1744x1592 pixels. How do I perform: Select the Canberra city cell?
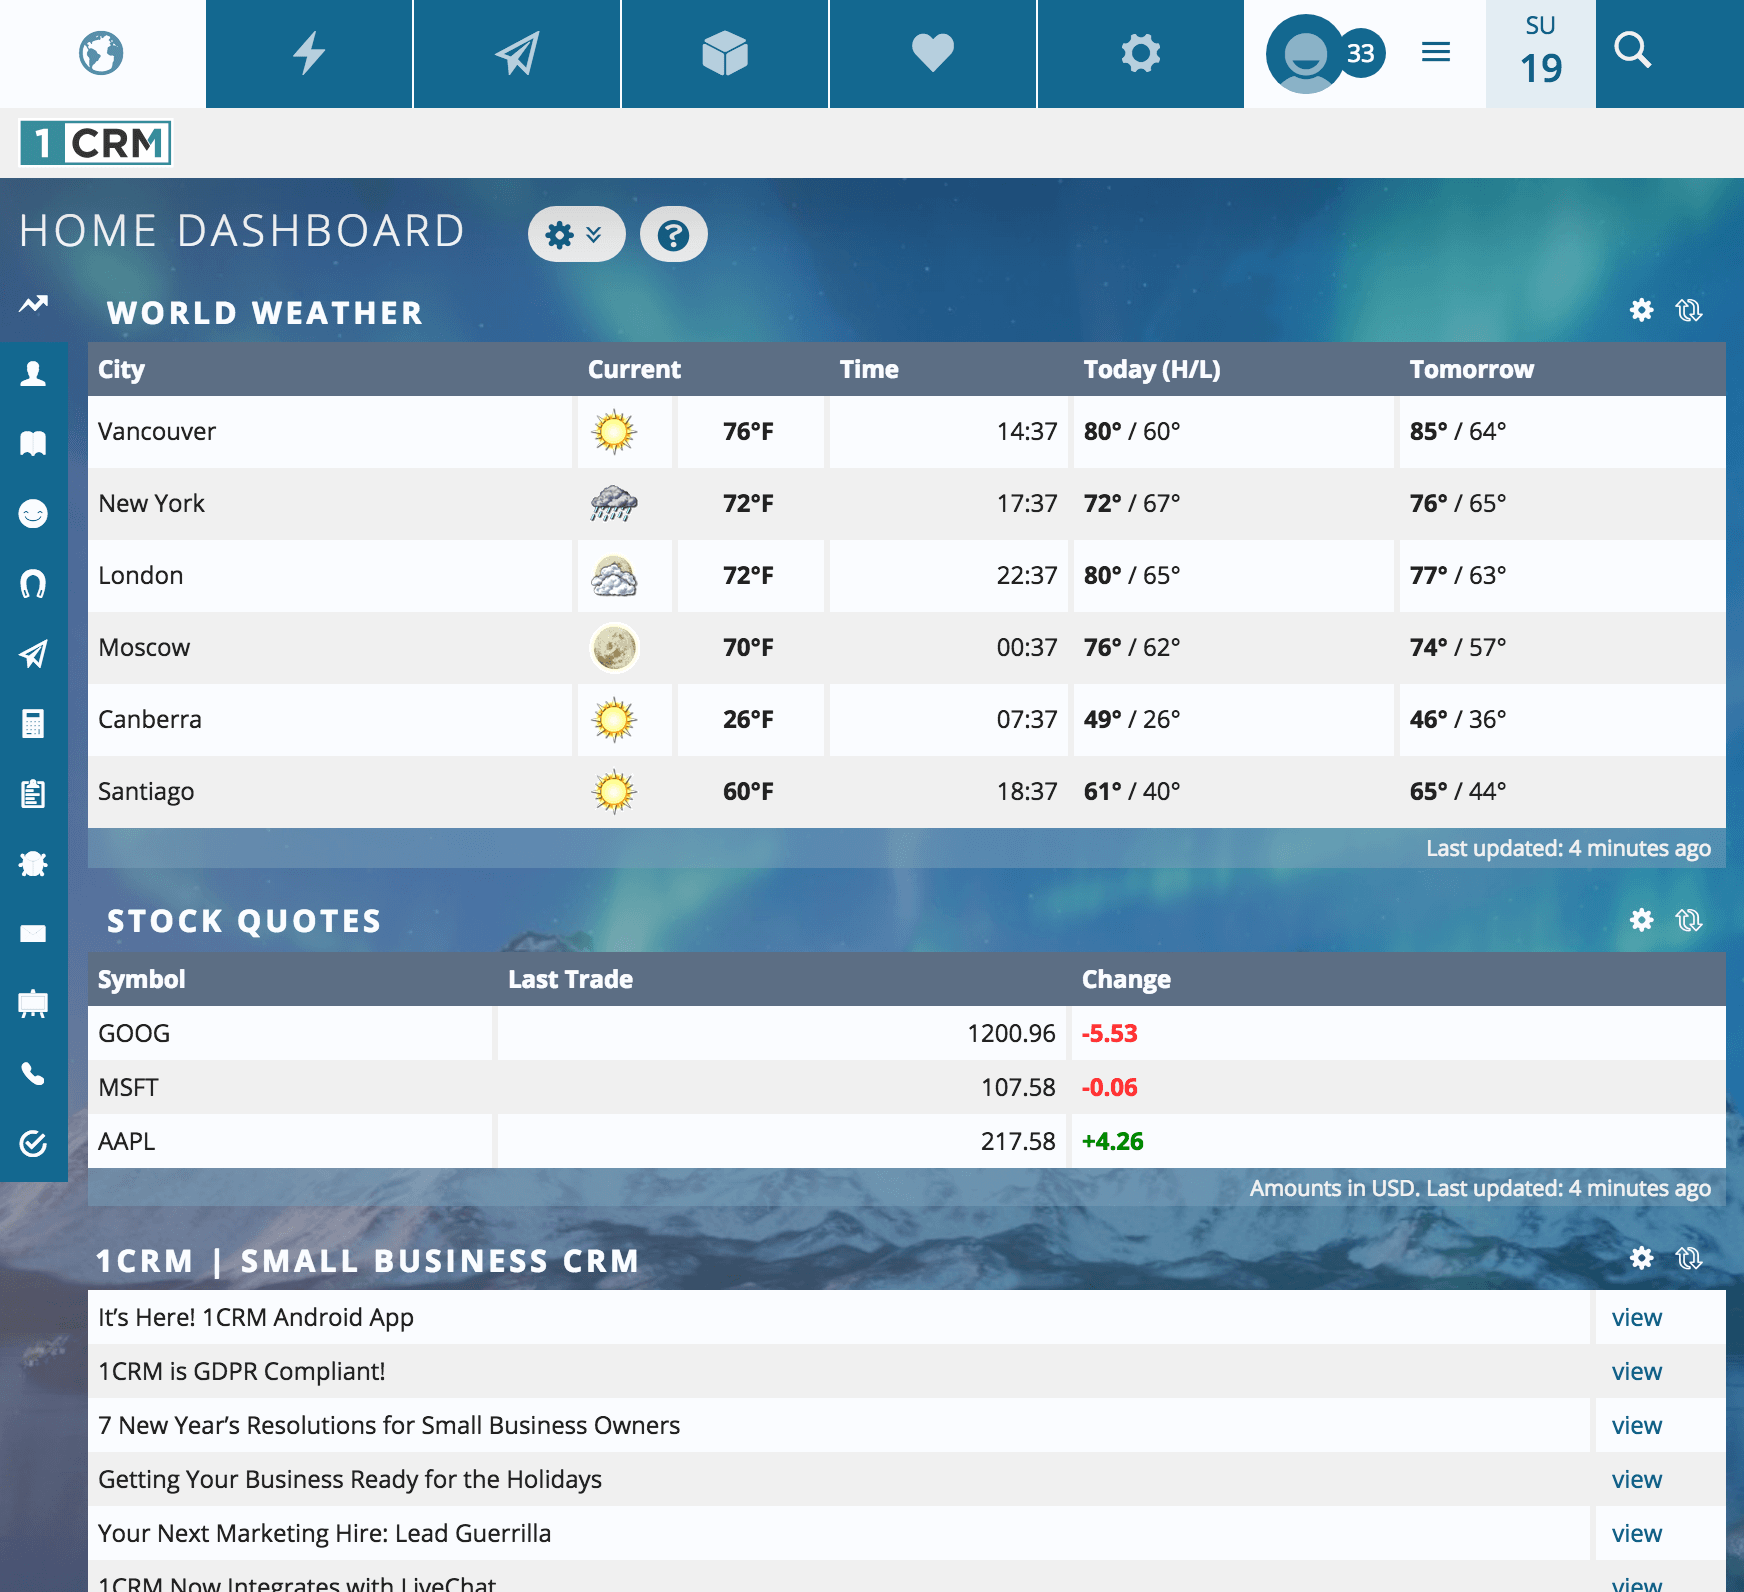point(330,720)
